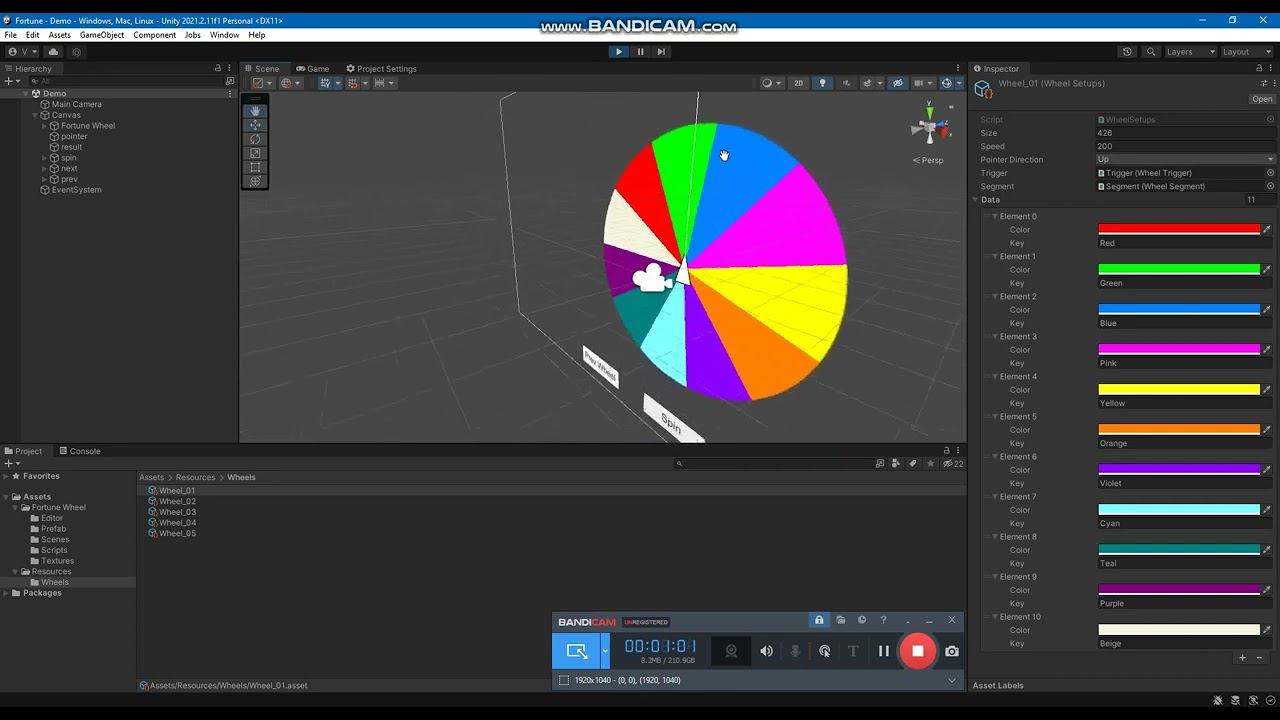The height and width of the screenshot is (720, 1280).
Task: Open the Hierarchy create plus dropdown
Action: (11, 81)
